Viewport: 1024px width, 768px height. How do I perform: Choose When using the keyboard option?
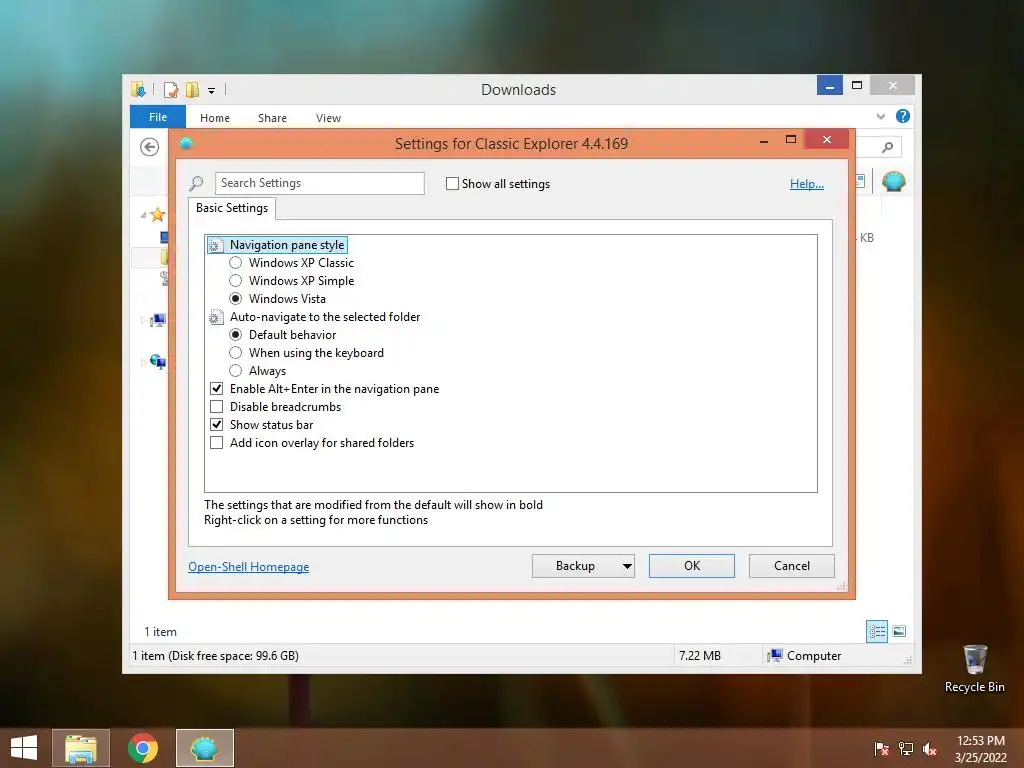tap(236, 353)
